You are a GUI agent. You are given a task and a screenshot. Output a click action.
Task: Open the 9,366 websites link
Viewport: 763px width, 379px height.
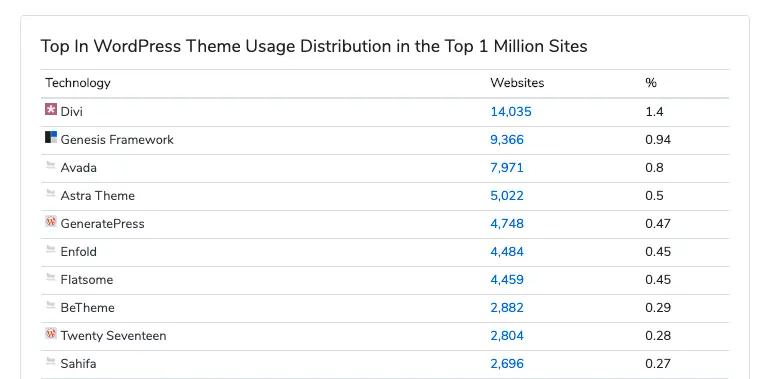507,140
